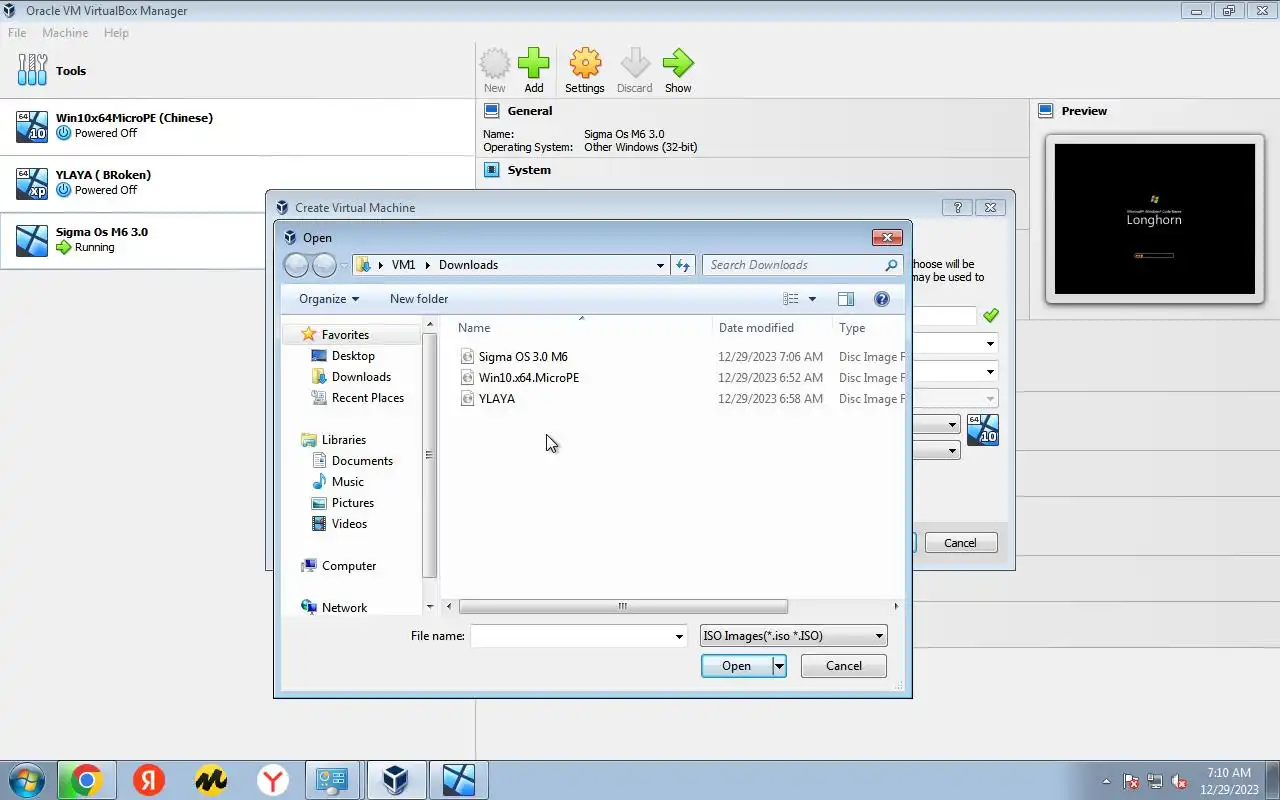Click the Back navigation arrow in Open dialog
The height and width of the screenshot is (800, 1280).
coord(297,265)
